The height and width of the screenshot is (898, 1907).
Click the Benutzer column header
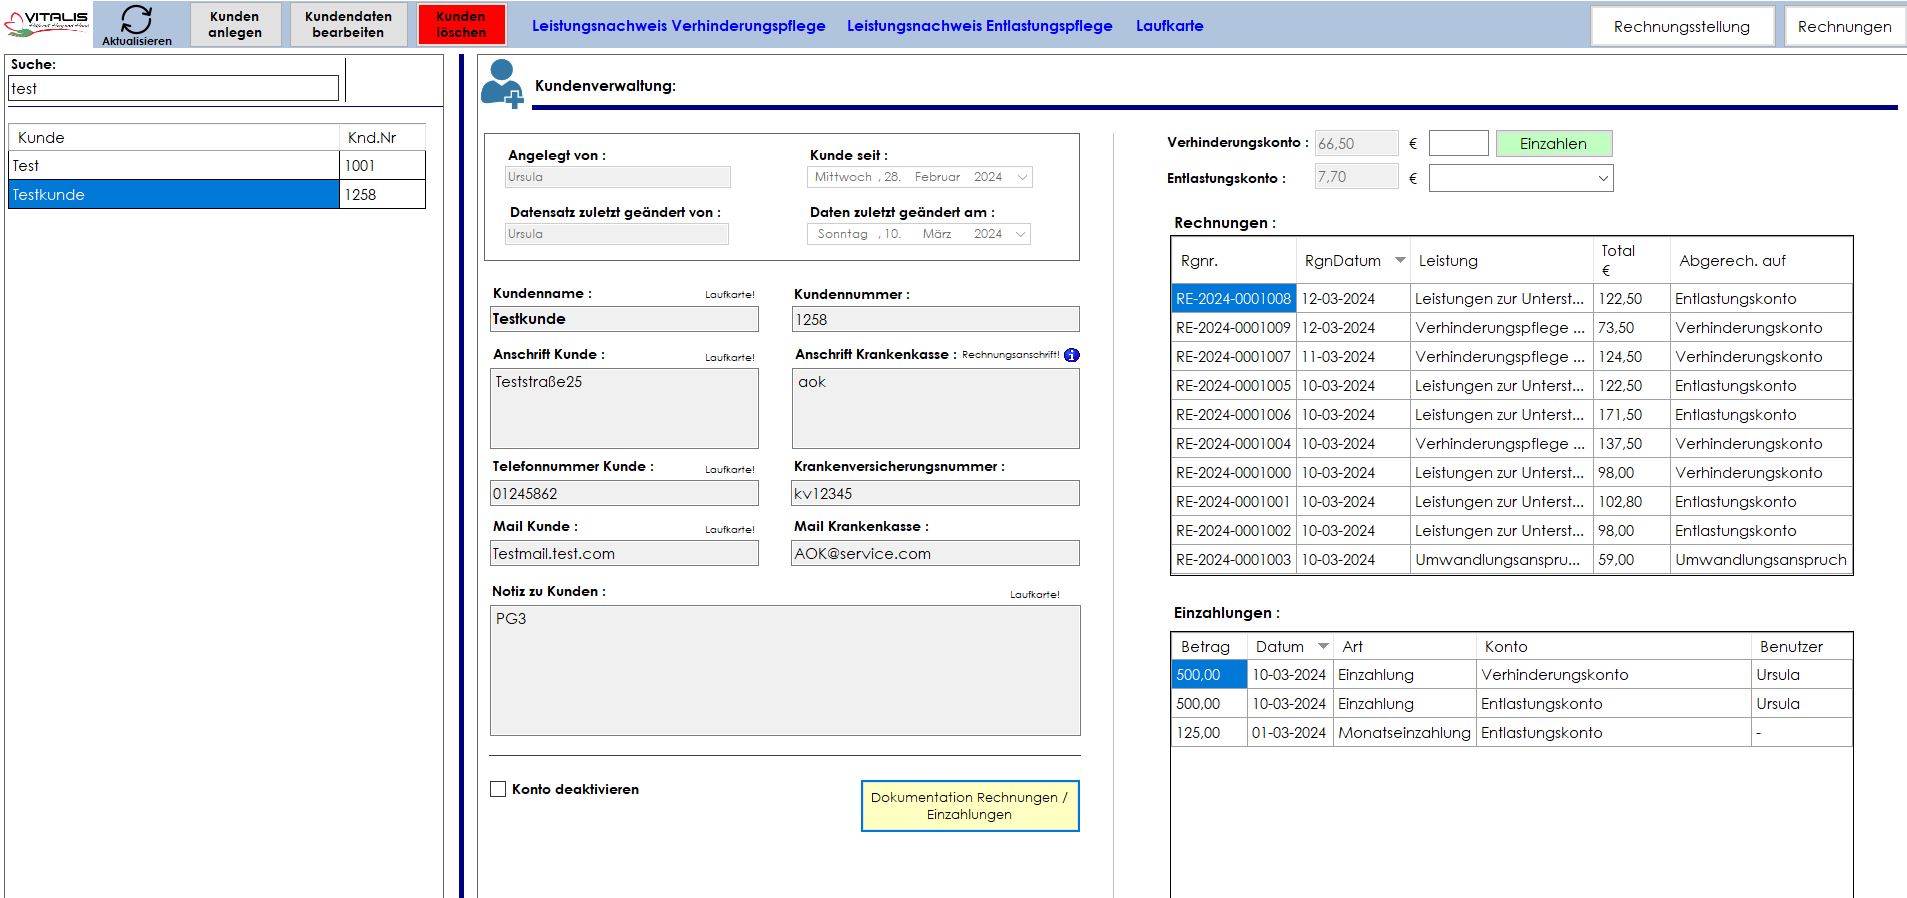(x=1802, y=647)
